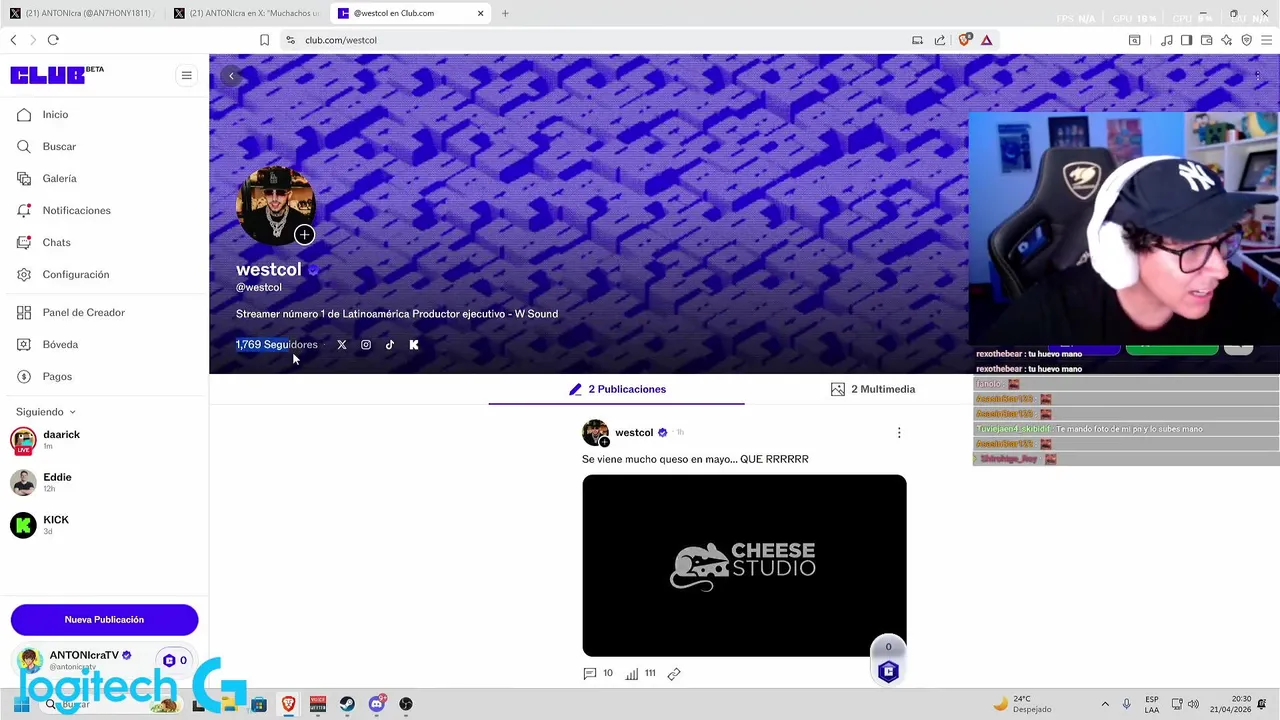The height and width of the screenshot is (720, 1280).
Task: Open westcol's Instagram icon
Action: tap(366, 345)
